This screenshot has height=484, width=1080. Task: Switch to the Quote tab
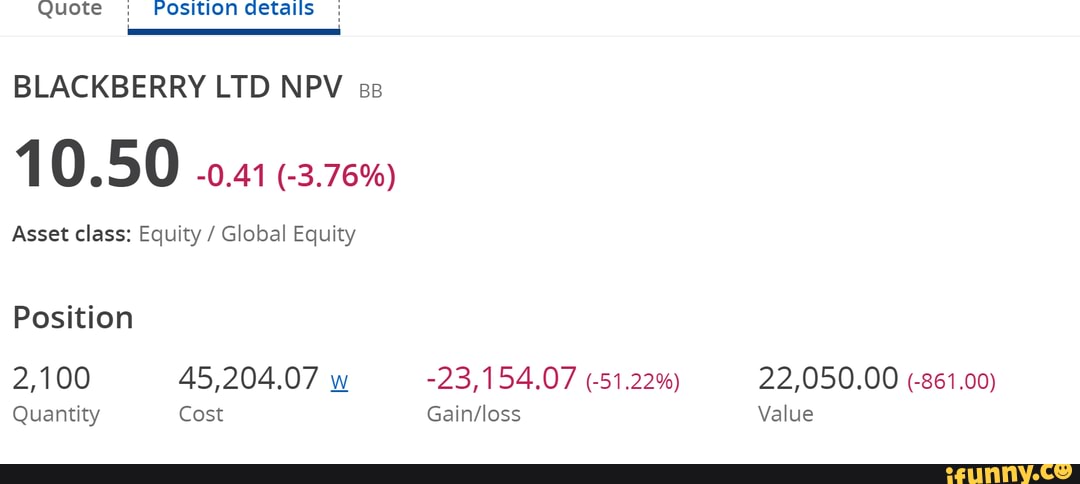click(x=69, y=9)
